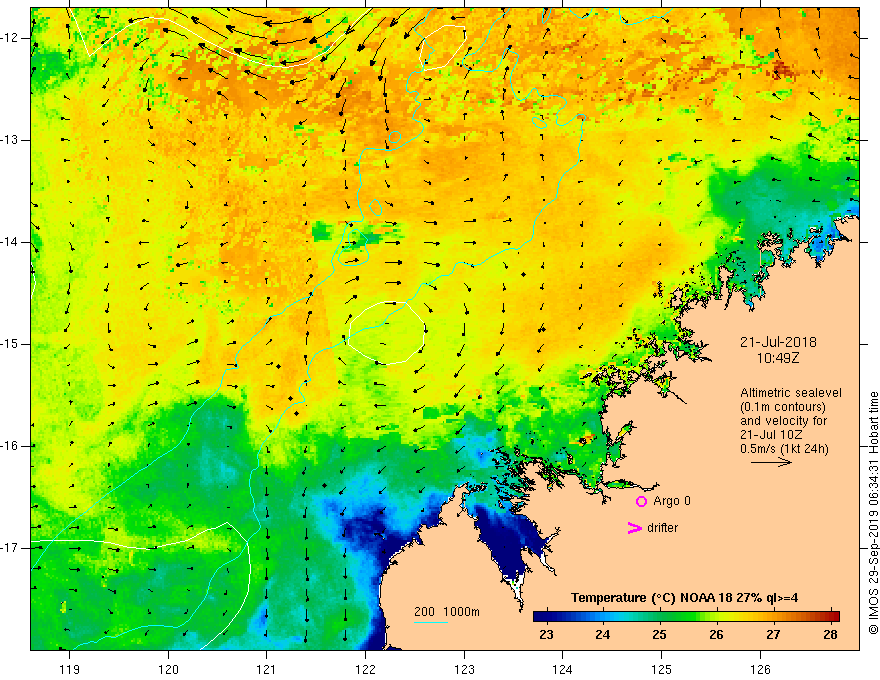The height and width of the screenshot is (680, 880).
Task: Click colorbar tick label 25
Action: coord(659,635)
